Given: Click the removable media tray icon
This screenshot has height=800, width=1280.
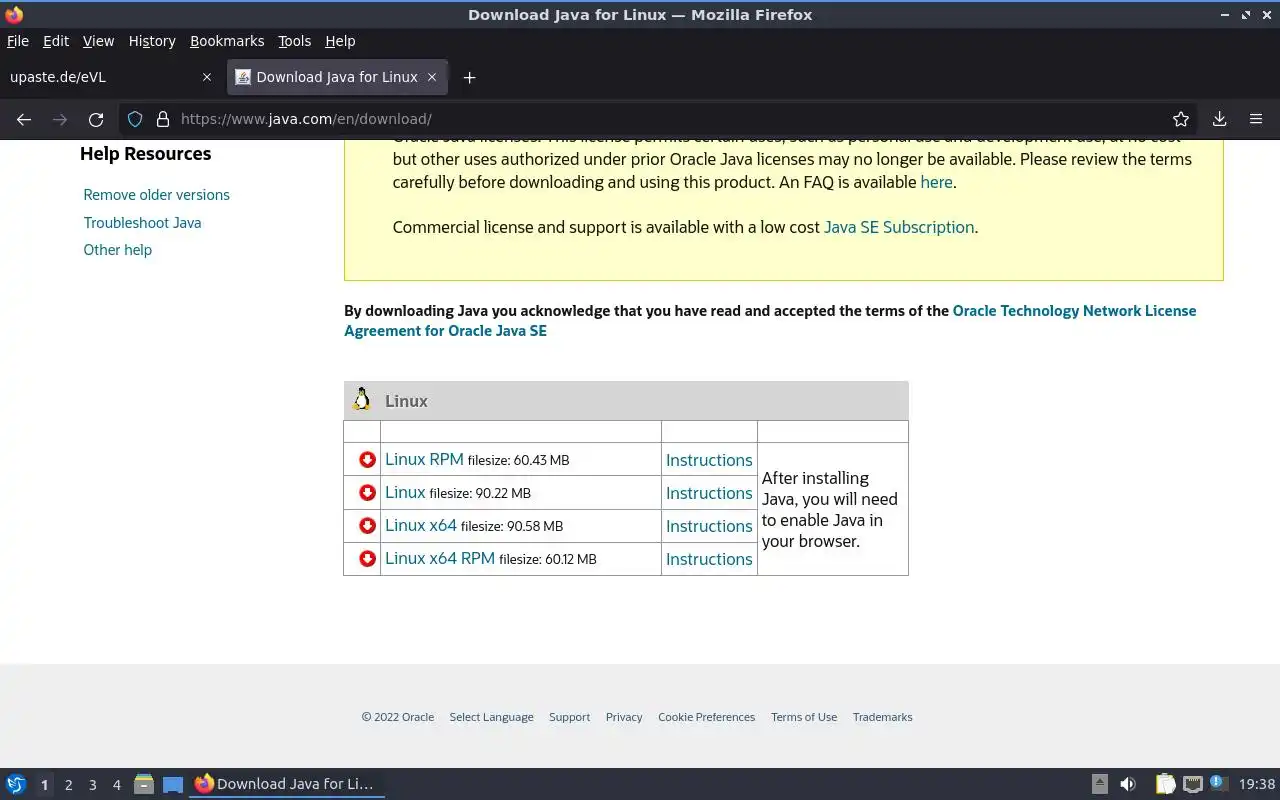Looking at the screenshot, I should (x=1099, y=784).
